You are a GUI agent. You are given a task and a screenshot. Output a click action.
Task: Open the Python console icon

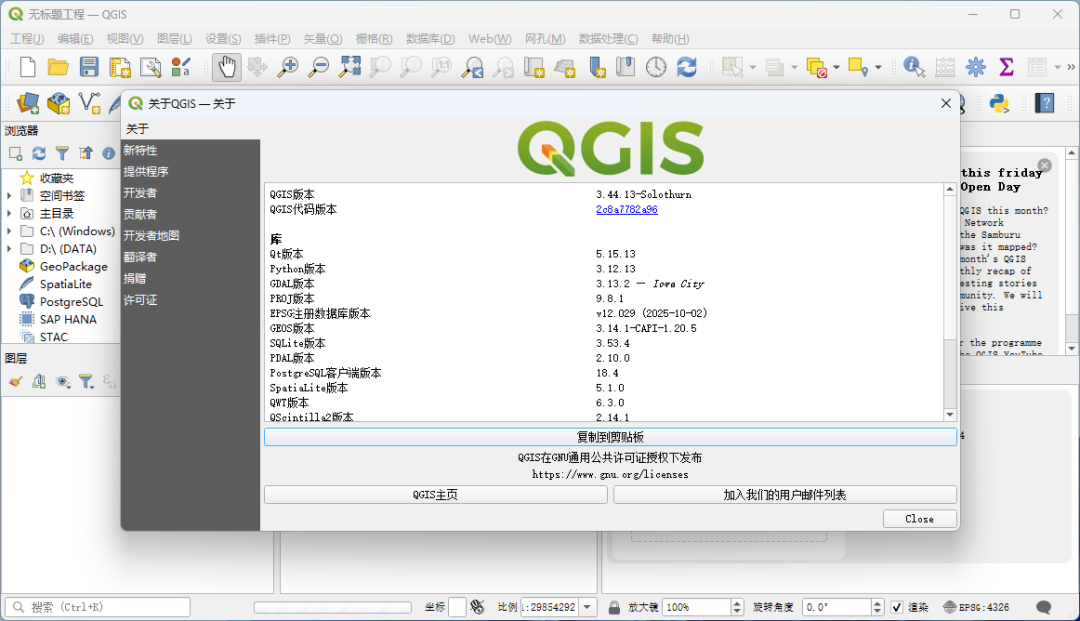(x=999, y=103)
